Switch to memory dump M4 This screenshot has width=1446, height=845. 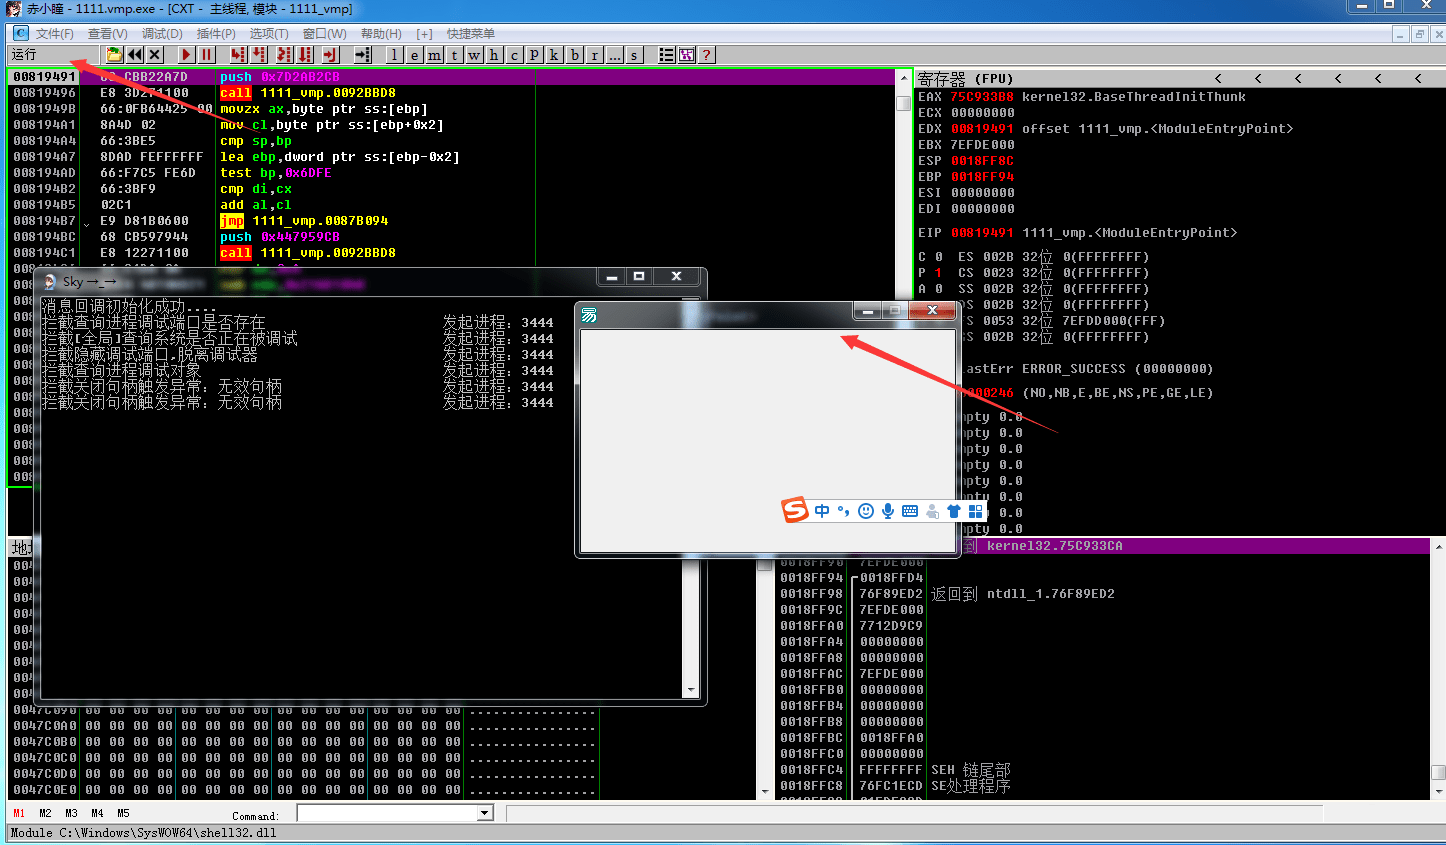(x=97, y=814)
